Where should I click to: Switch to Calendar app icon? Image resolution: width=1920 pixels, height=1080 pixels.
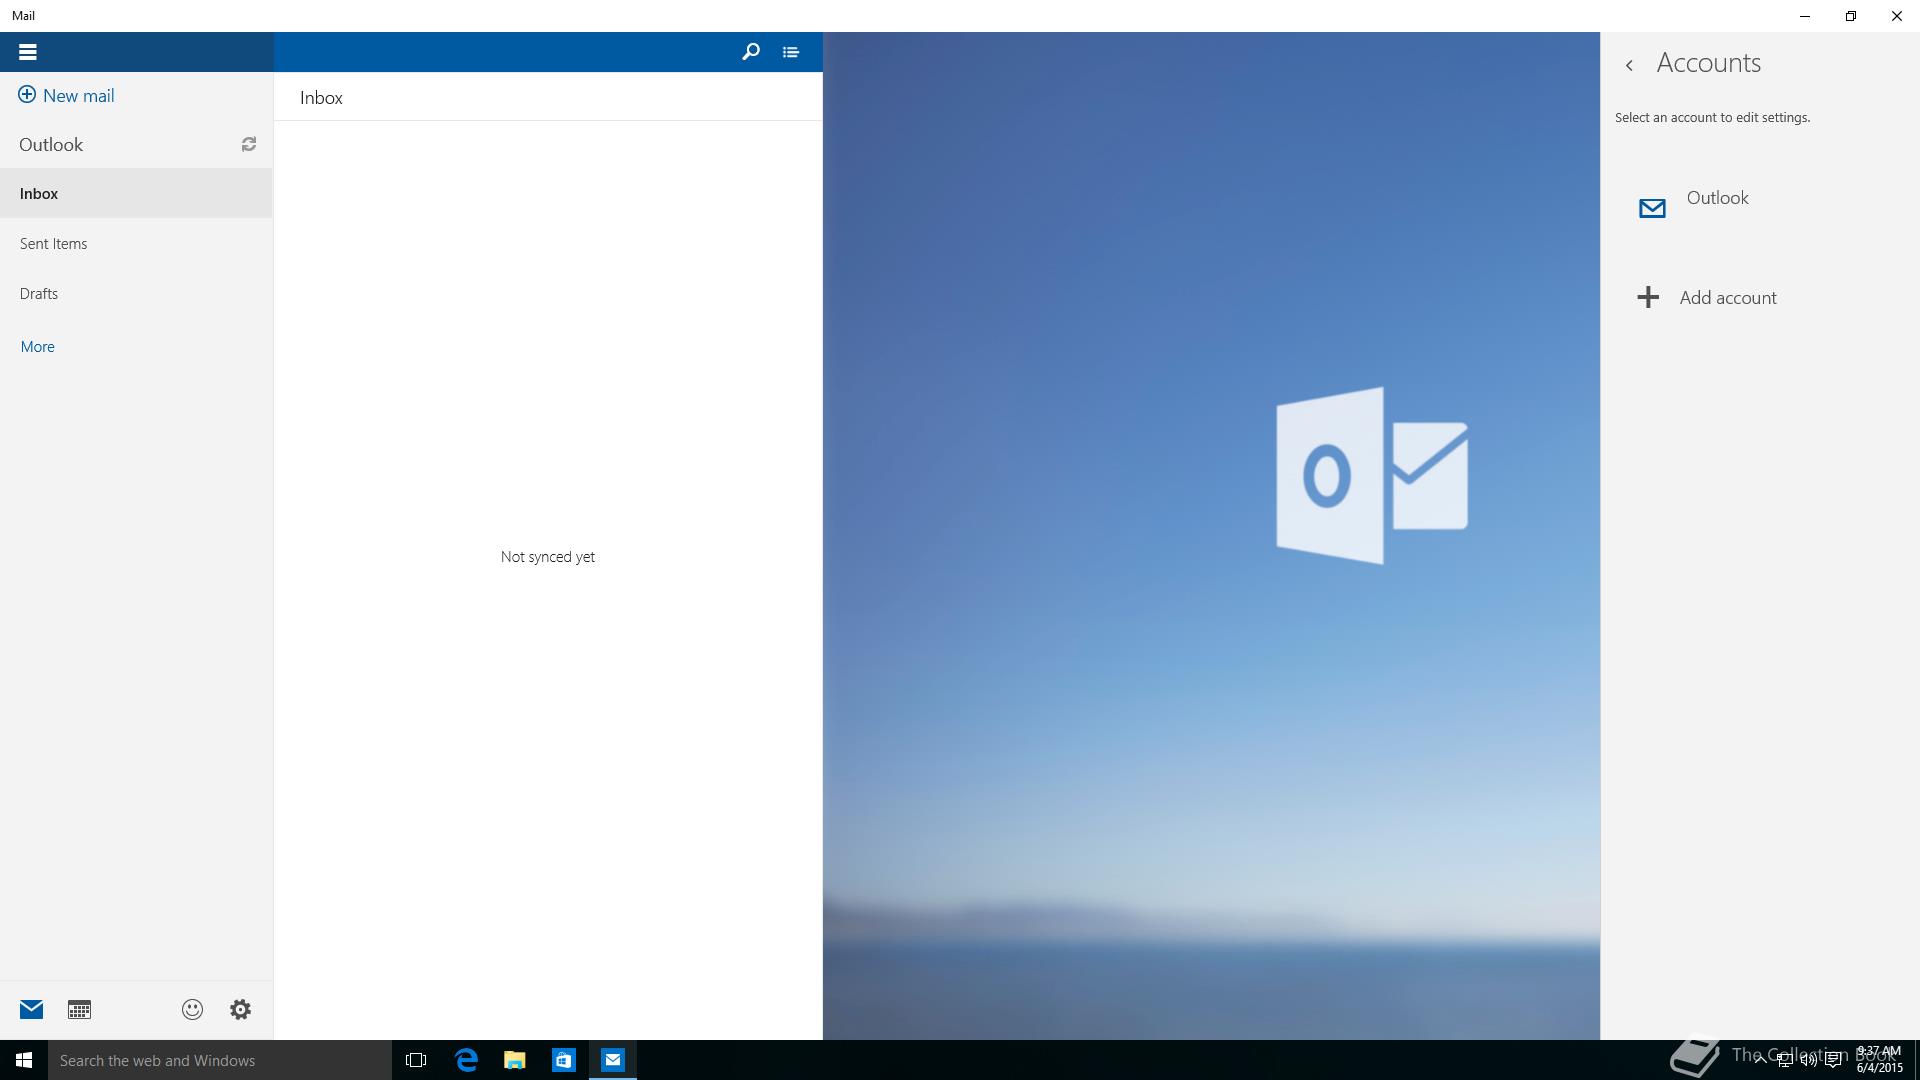(x=79, y=1010)
